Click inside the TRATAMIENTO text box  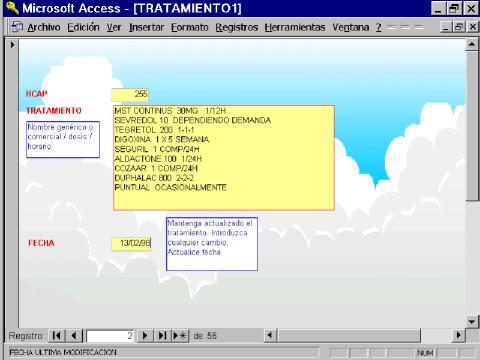(x=224, y=158)
